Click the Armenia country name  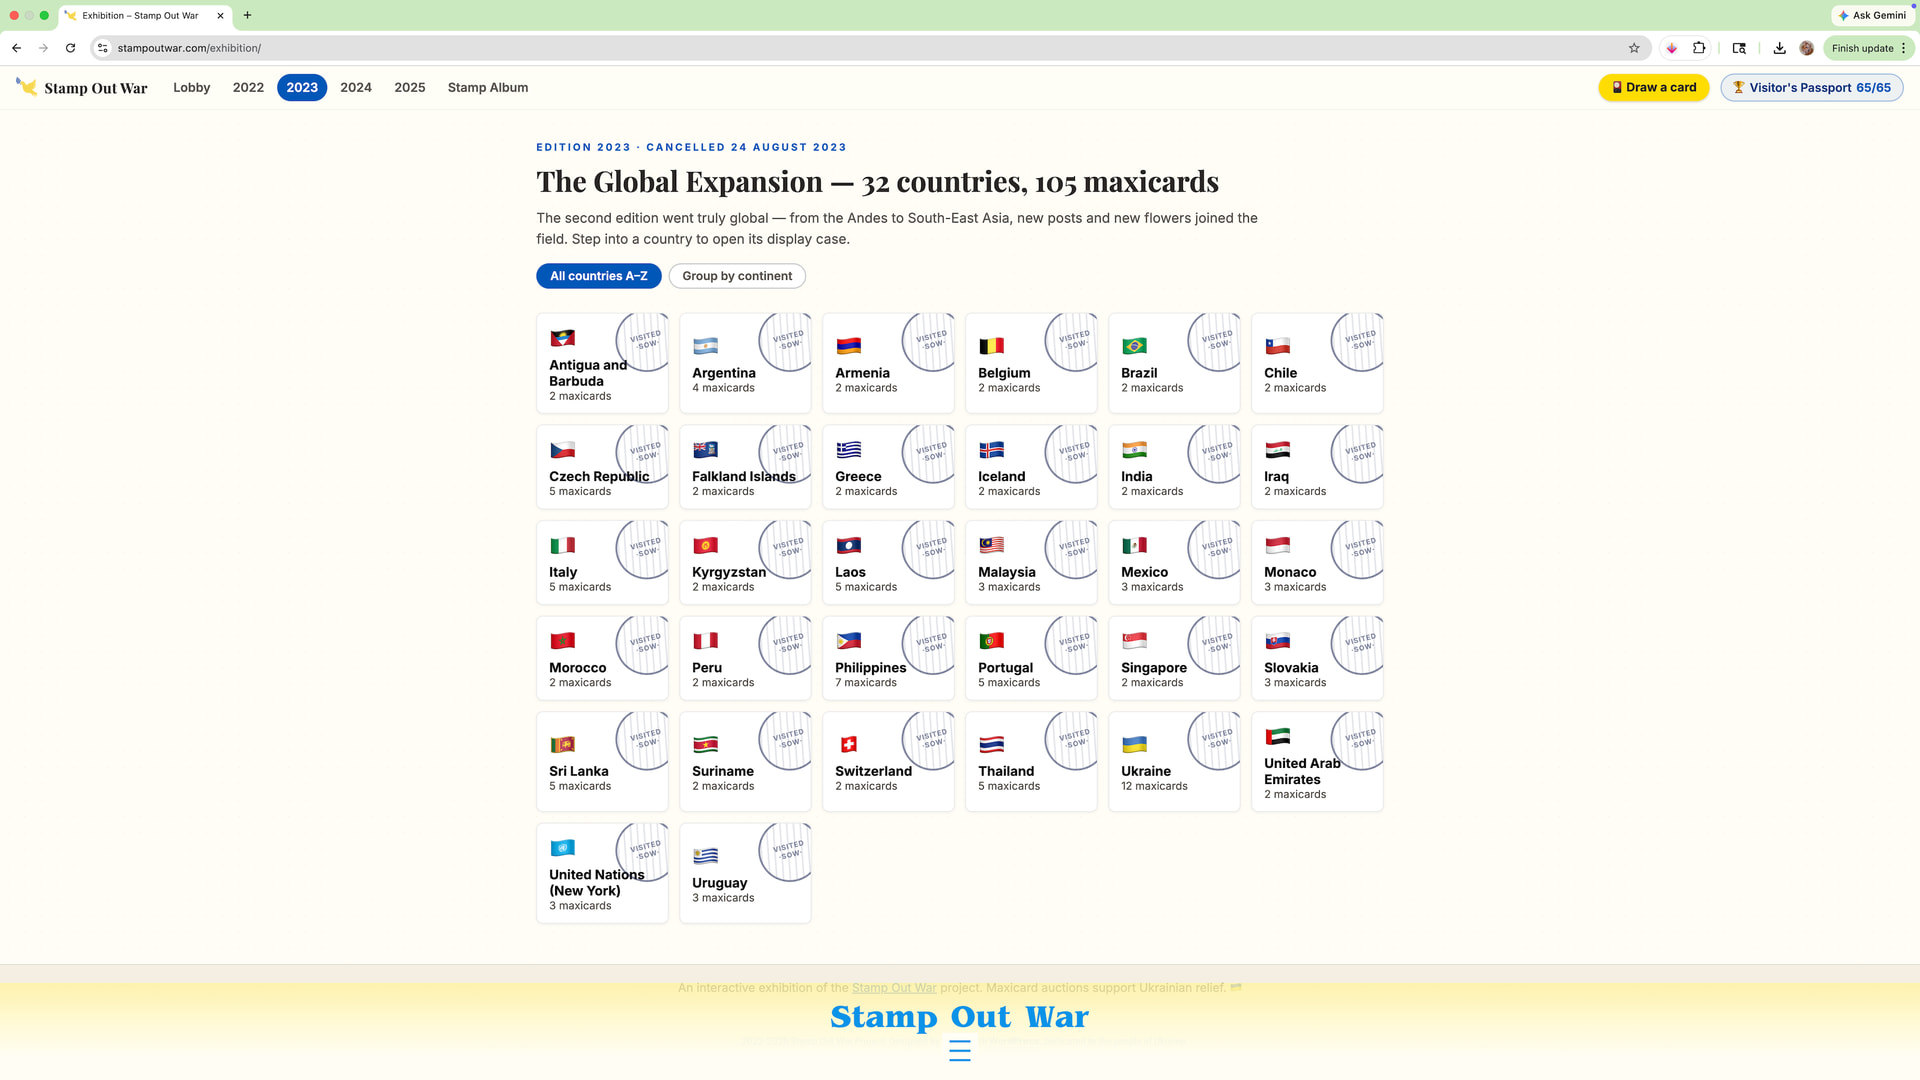pos(862,373)
